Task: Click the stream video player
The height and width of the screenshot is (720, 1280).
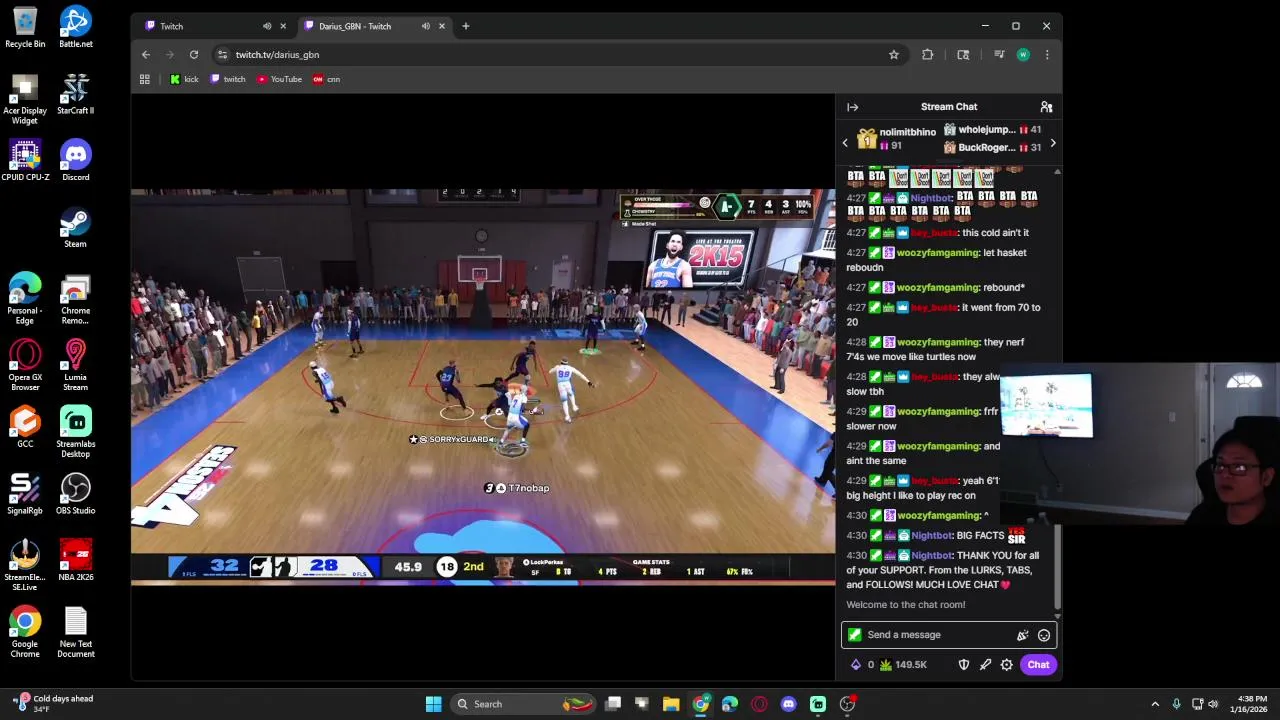Action: (483, 385)
